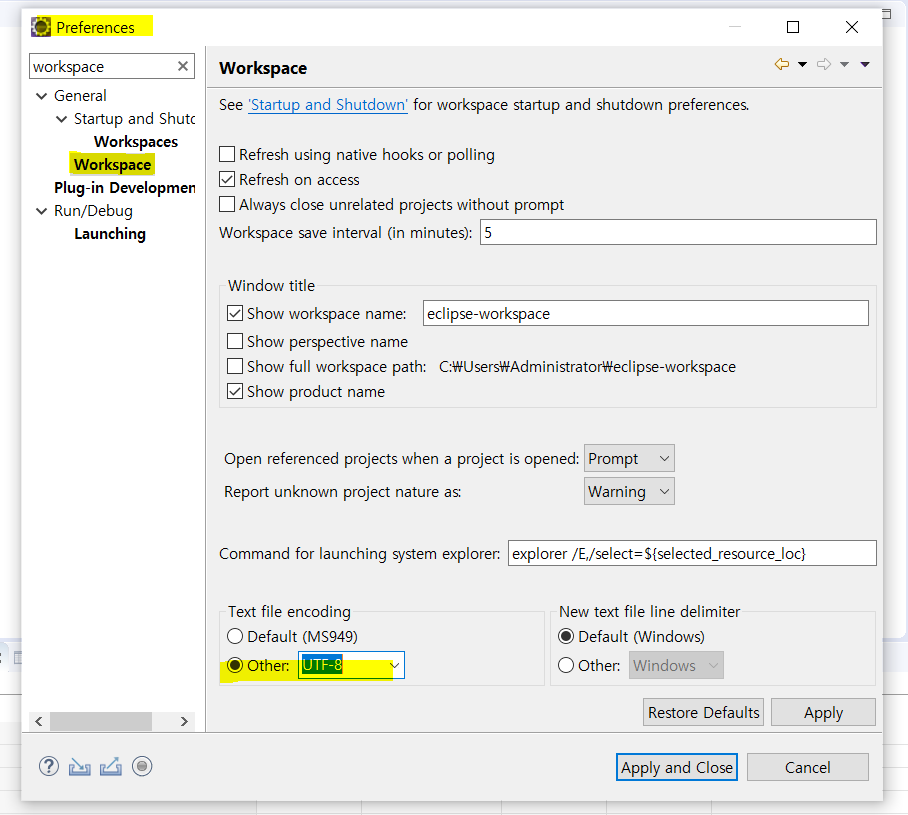908x815 pixels.
Task: Select Default (MS949) encoding radio button
Action: point(235,636)
